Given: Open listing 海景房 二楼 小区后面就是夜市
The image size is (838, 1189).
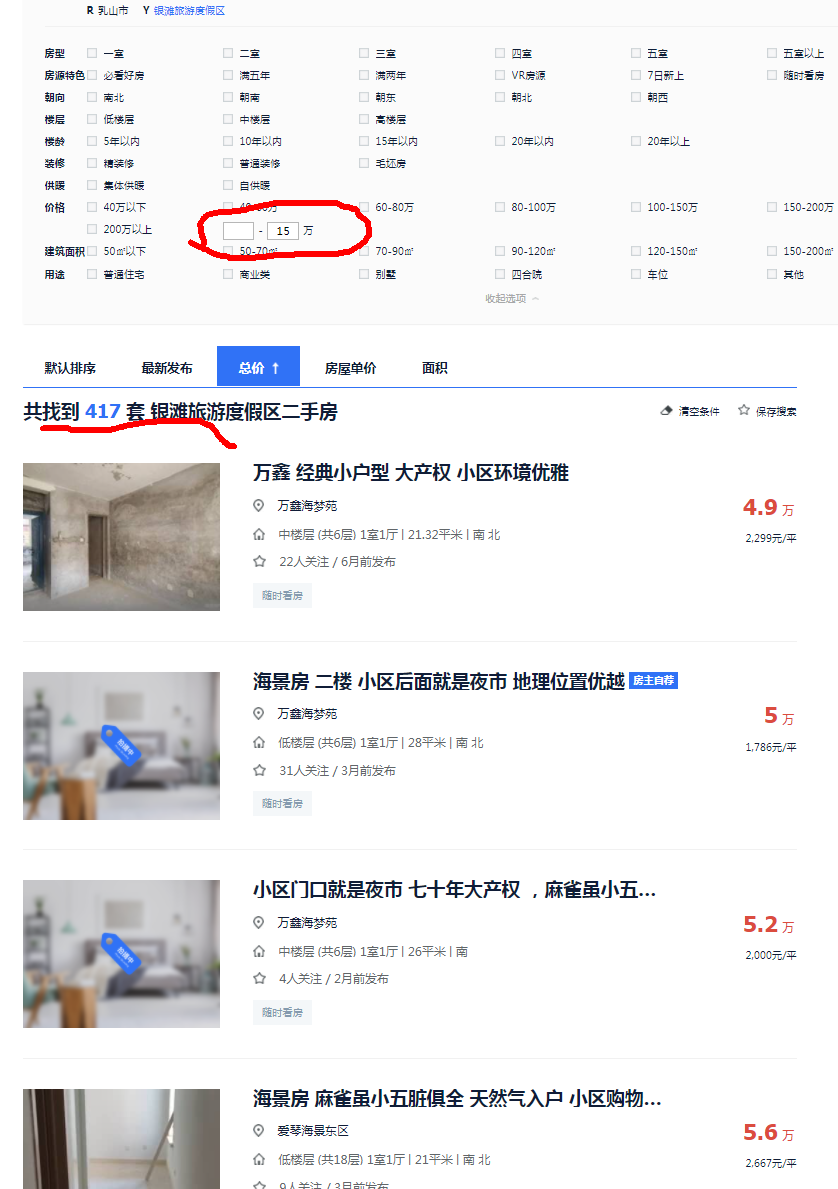Looking at the screenshot, I should [439, 681].
